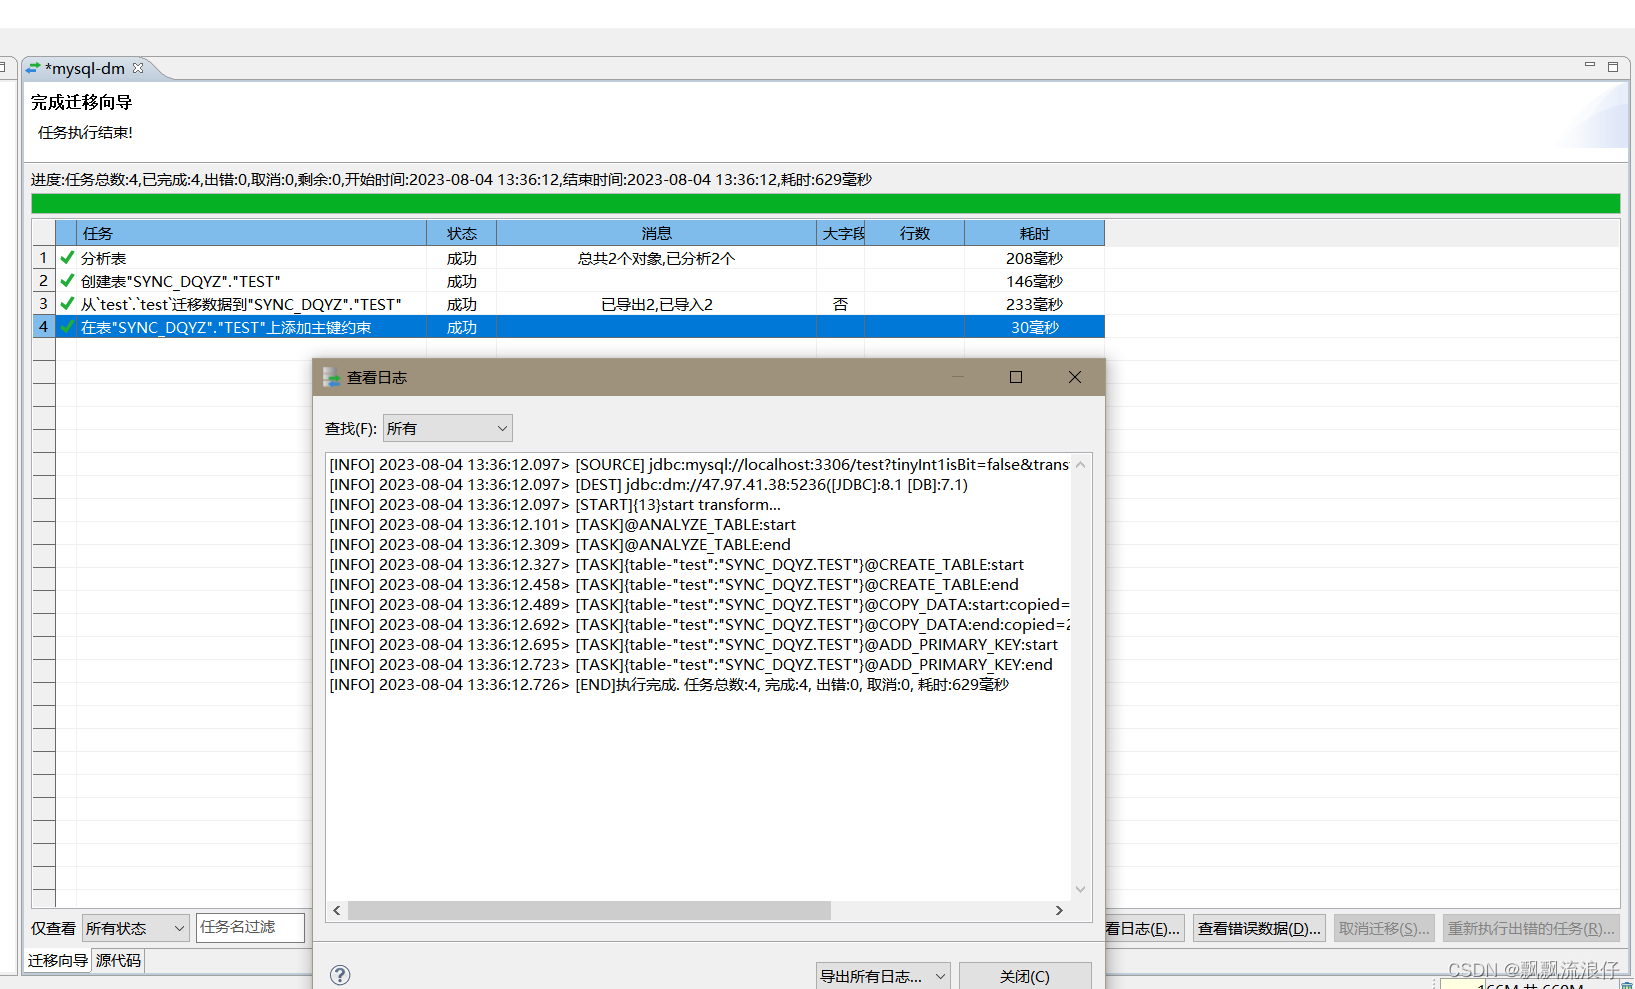Click the 关闭(C) button
1635x989 pixels.
(x=1025, y=976)
